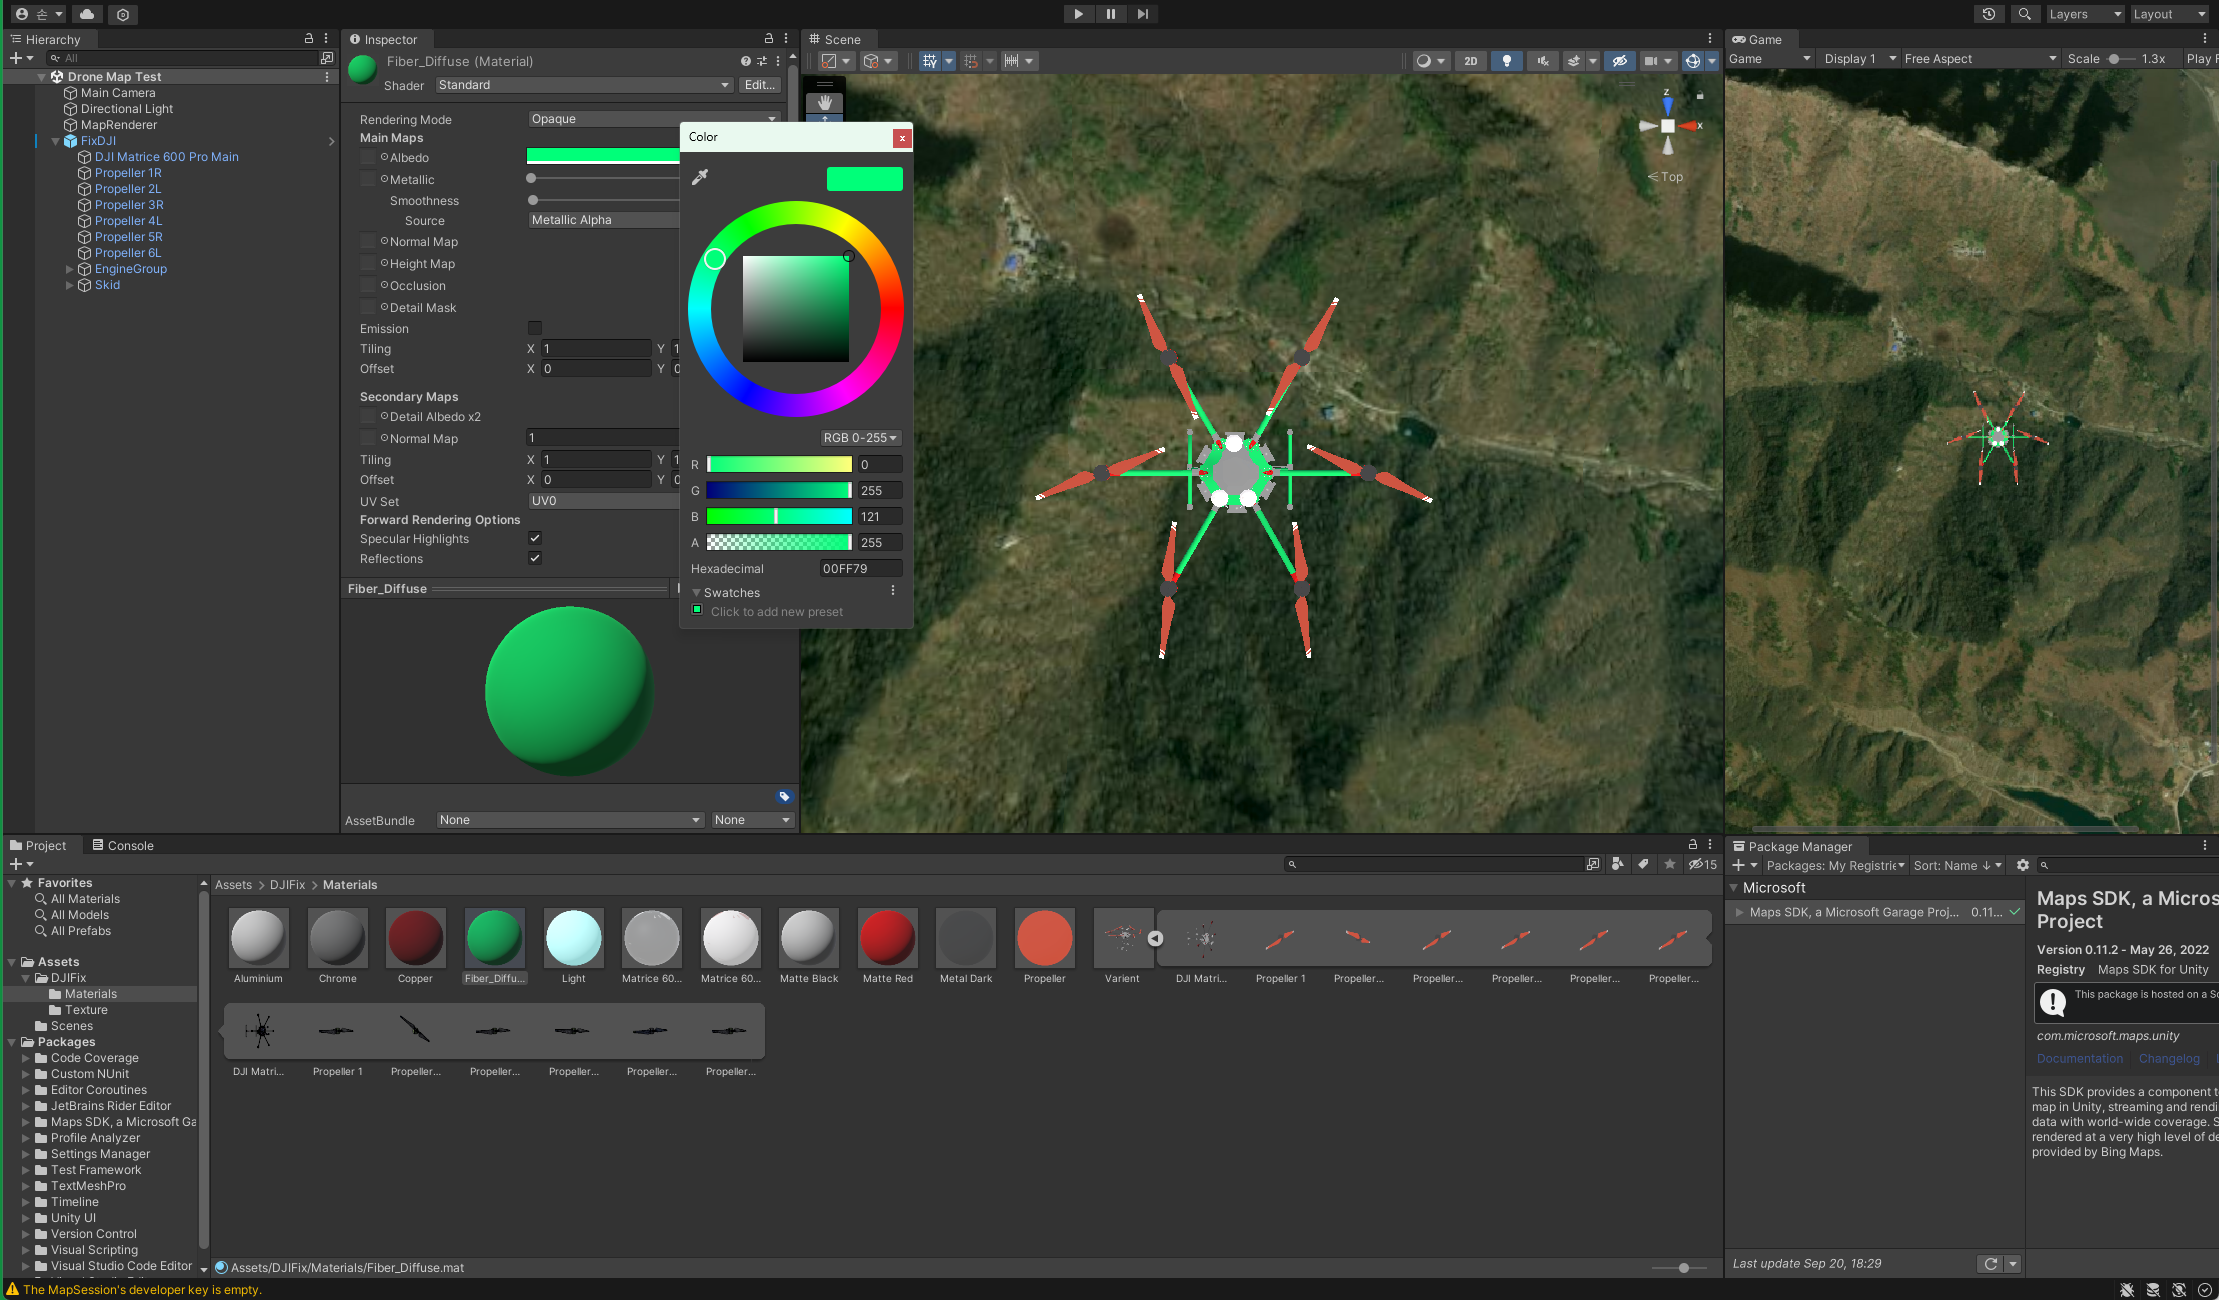
Task: Toggle scene lighting bulb icon
Action: point(1506,61)
